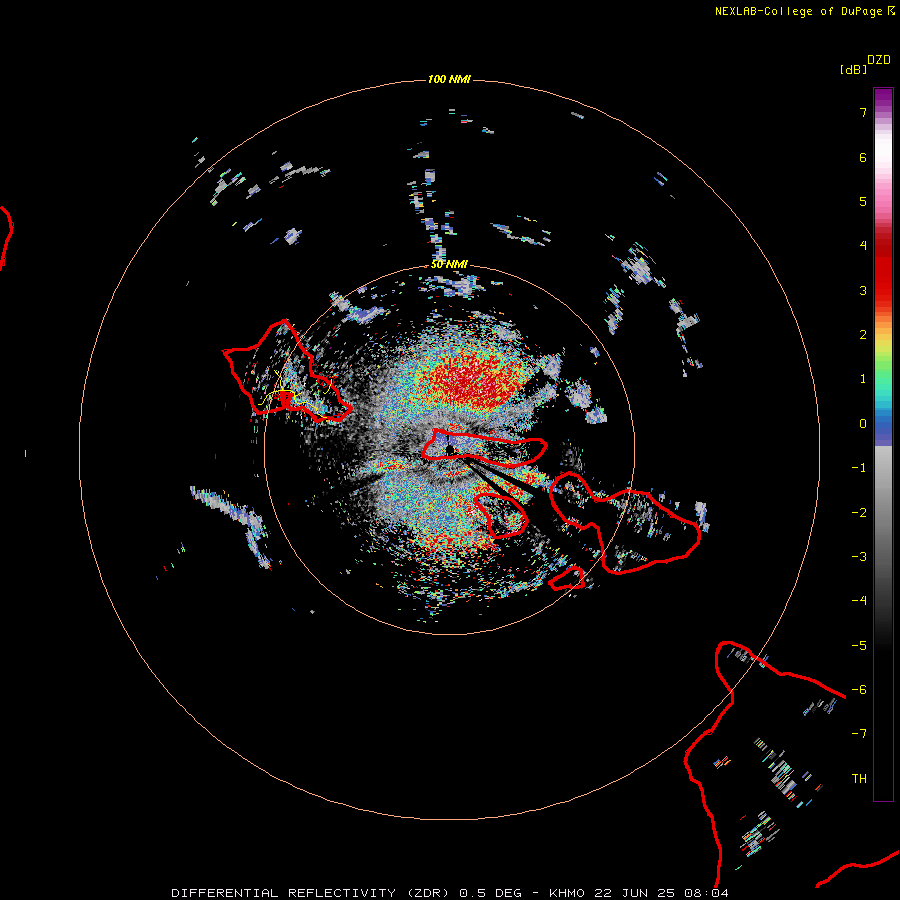The width and height of the screenshot is (900, 900).
Task: Click the 1 value on the color scale
Action: (863, 379)
